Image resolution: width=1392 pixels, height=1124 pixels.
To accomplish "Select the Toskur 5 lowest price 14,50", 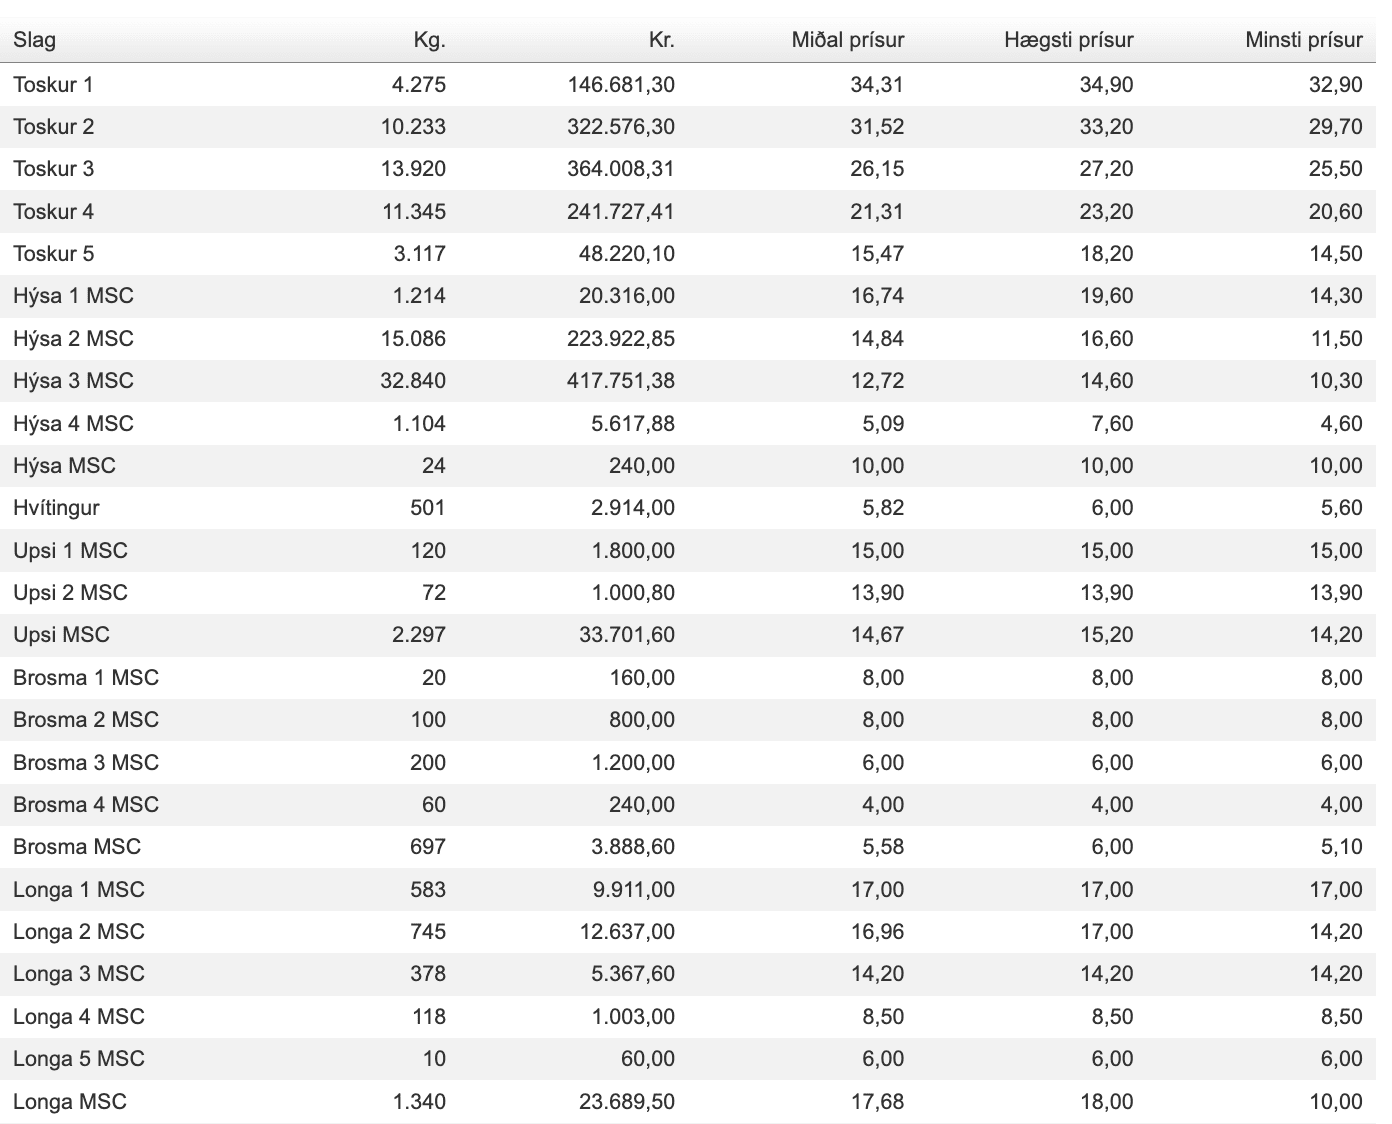I will [1336, 254].
